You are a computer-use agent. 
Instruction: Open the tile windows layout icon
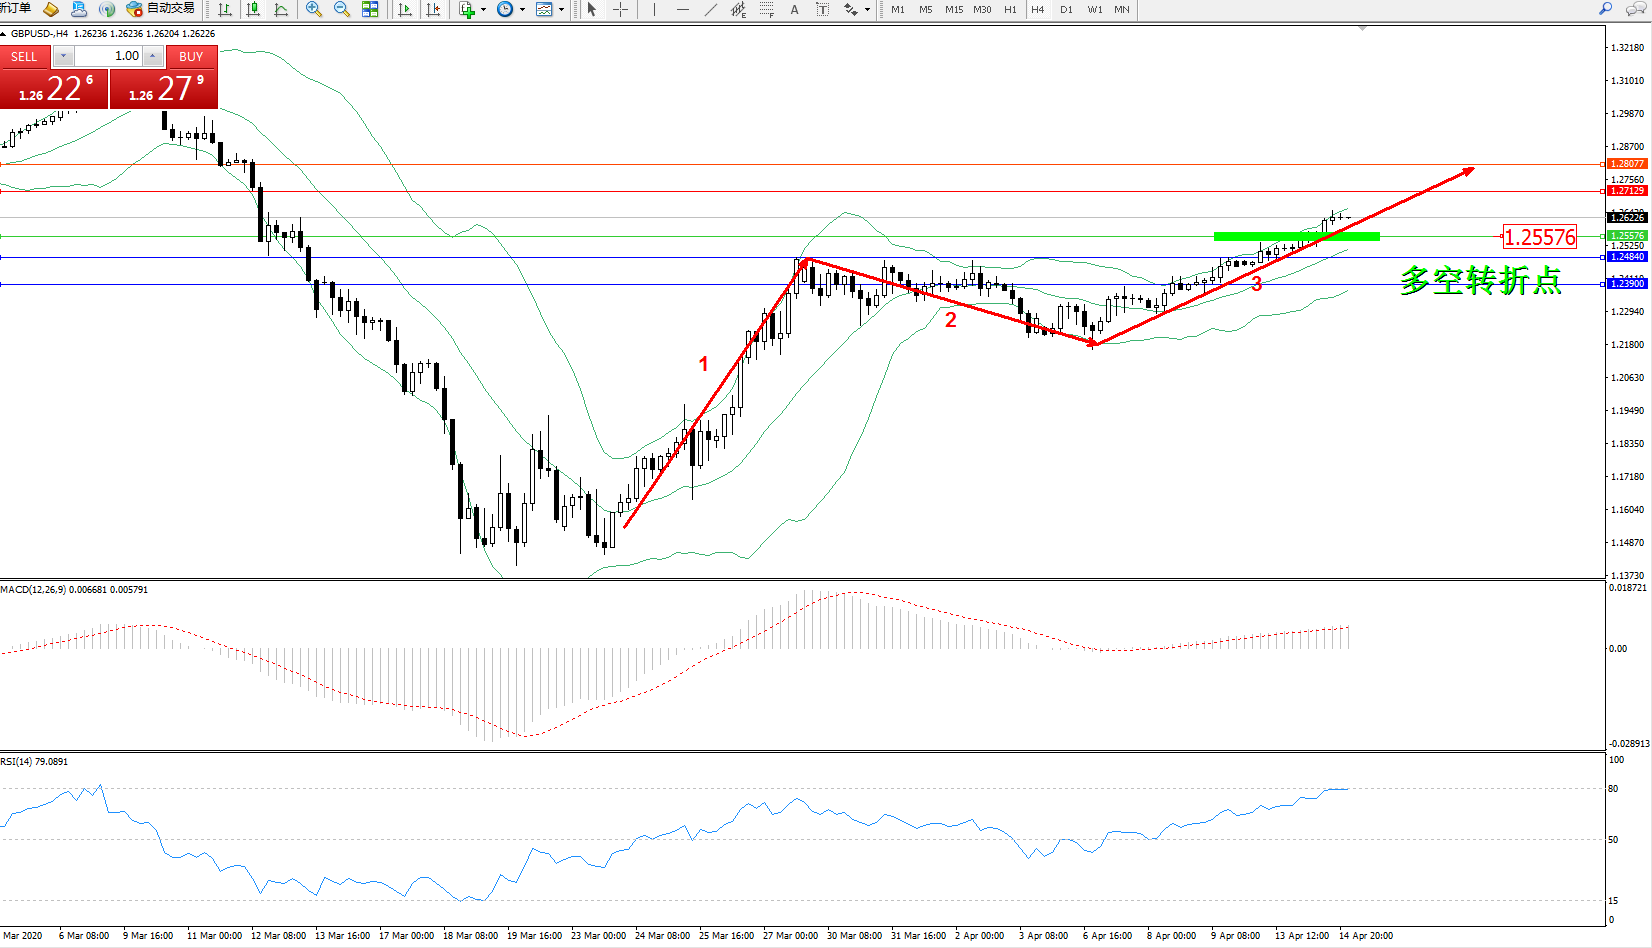click(x=370, y=10)
